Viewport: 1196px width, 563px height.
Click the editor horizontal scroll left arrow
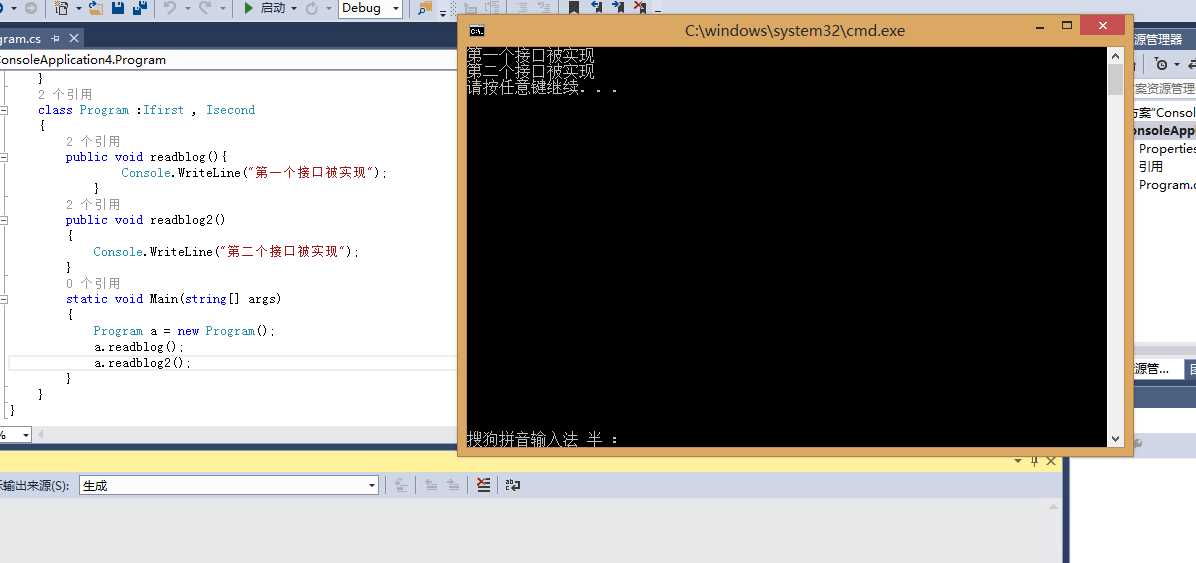(x=41, y=435)
